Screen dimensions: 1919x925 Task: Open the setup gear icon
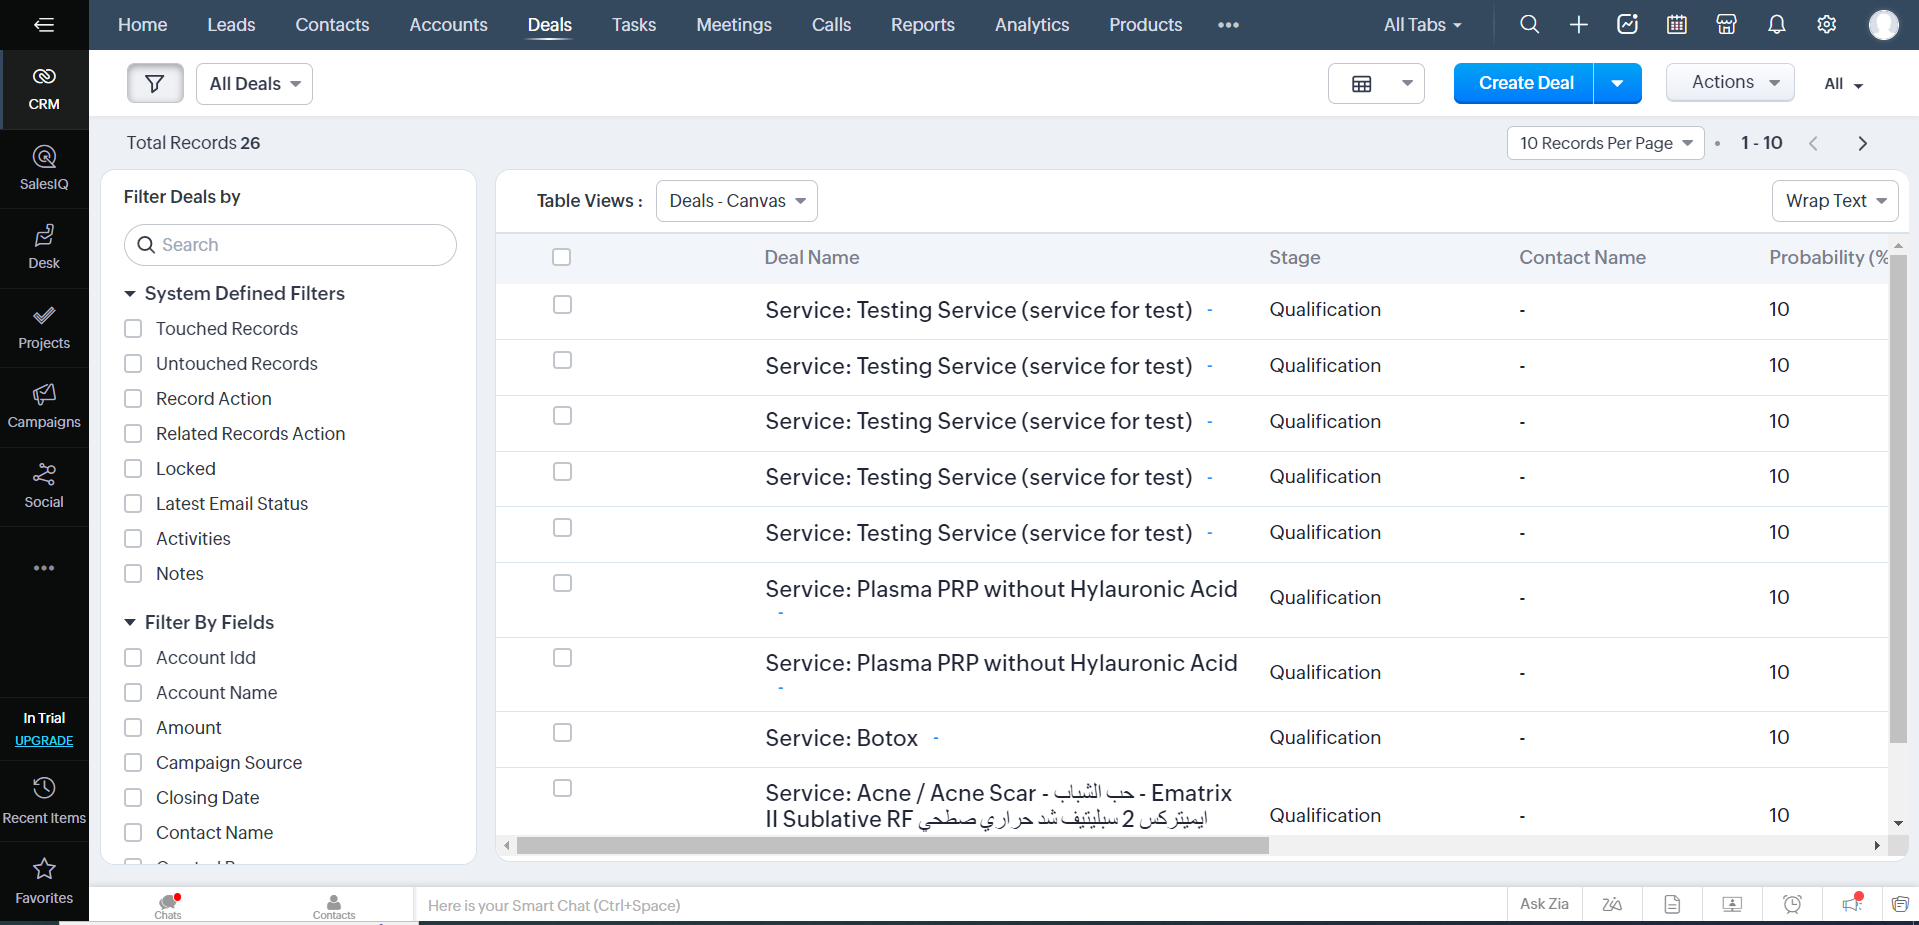point(1826,25)
